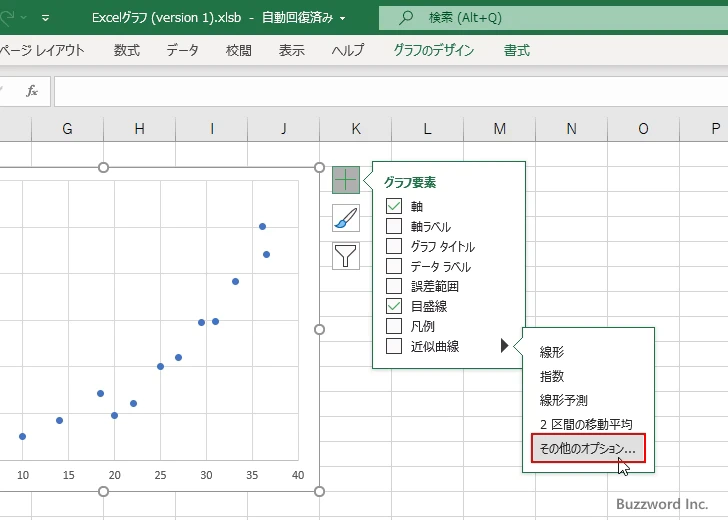Click the formula bar input field
The image size is (728, 520).
pos(390,91)
